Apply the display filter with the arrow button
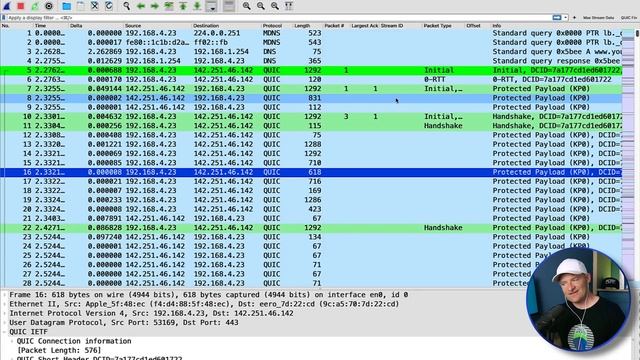The height and width of the screenshot is (360, 640). click(557, 18)
